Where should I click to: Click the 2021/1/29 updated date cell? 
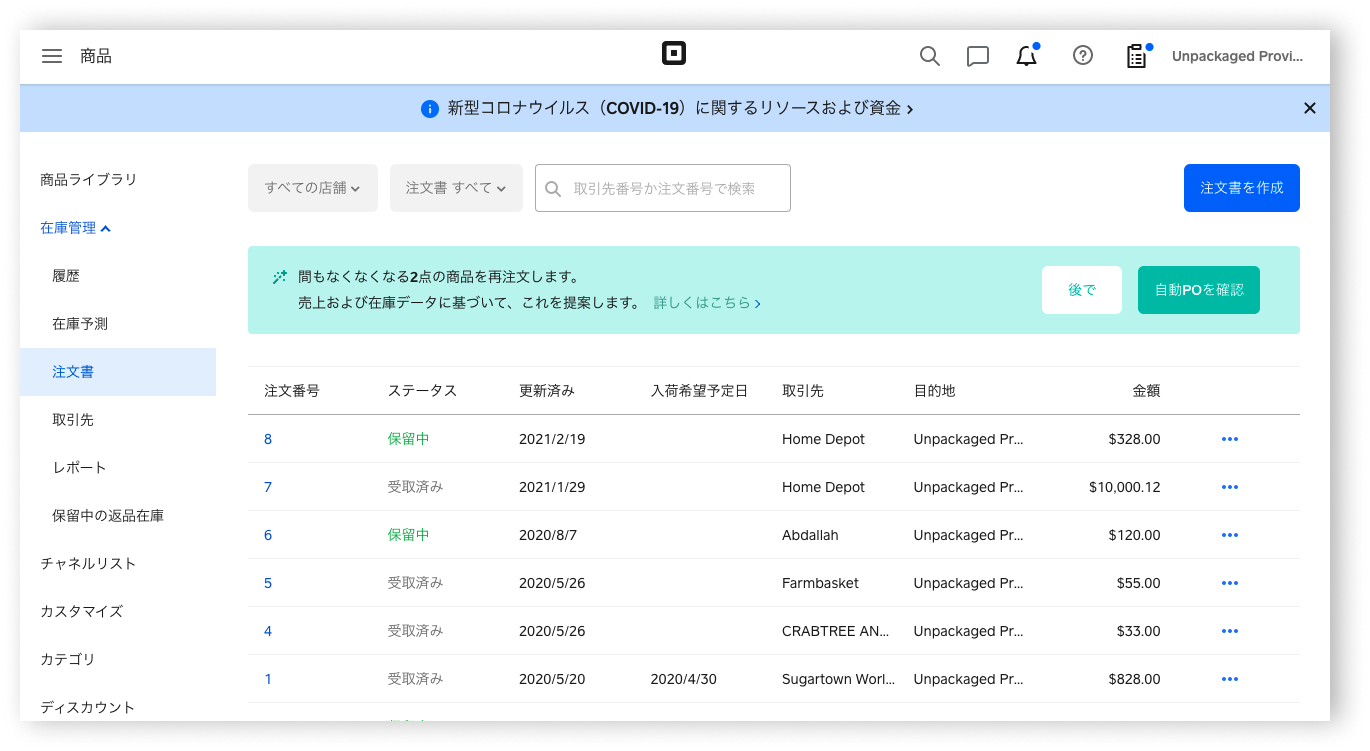click(552, 487)
